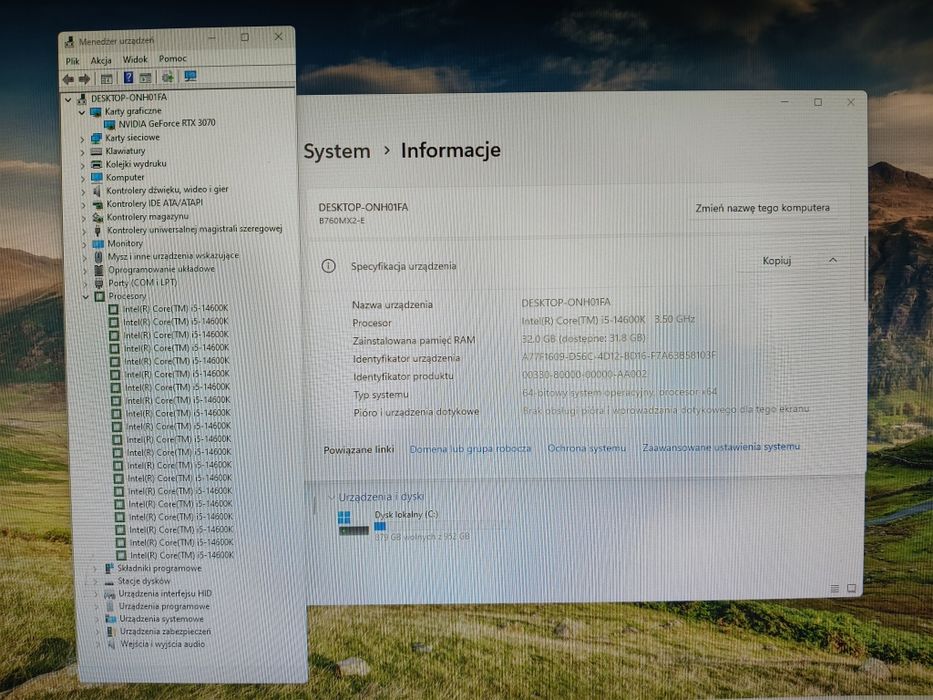Click the Dysk lokalny (C:) drive icon
The image size is (933, 700).
click(x=353, y=523)
